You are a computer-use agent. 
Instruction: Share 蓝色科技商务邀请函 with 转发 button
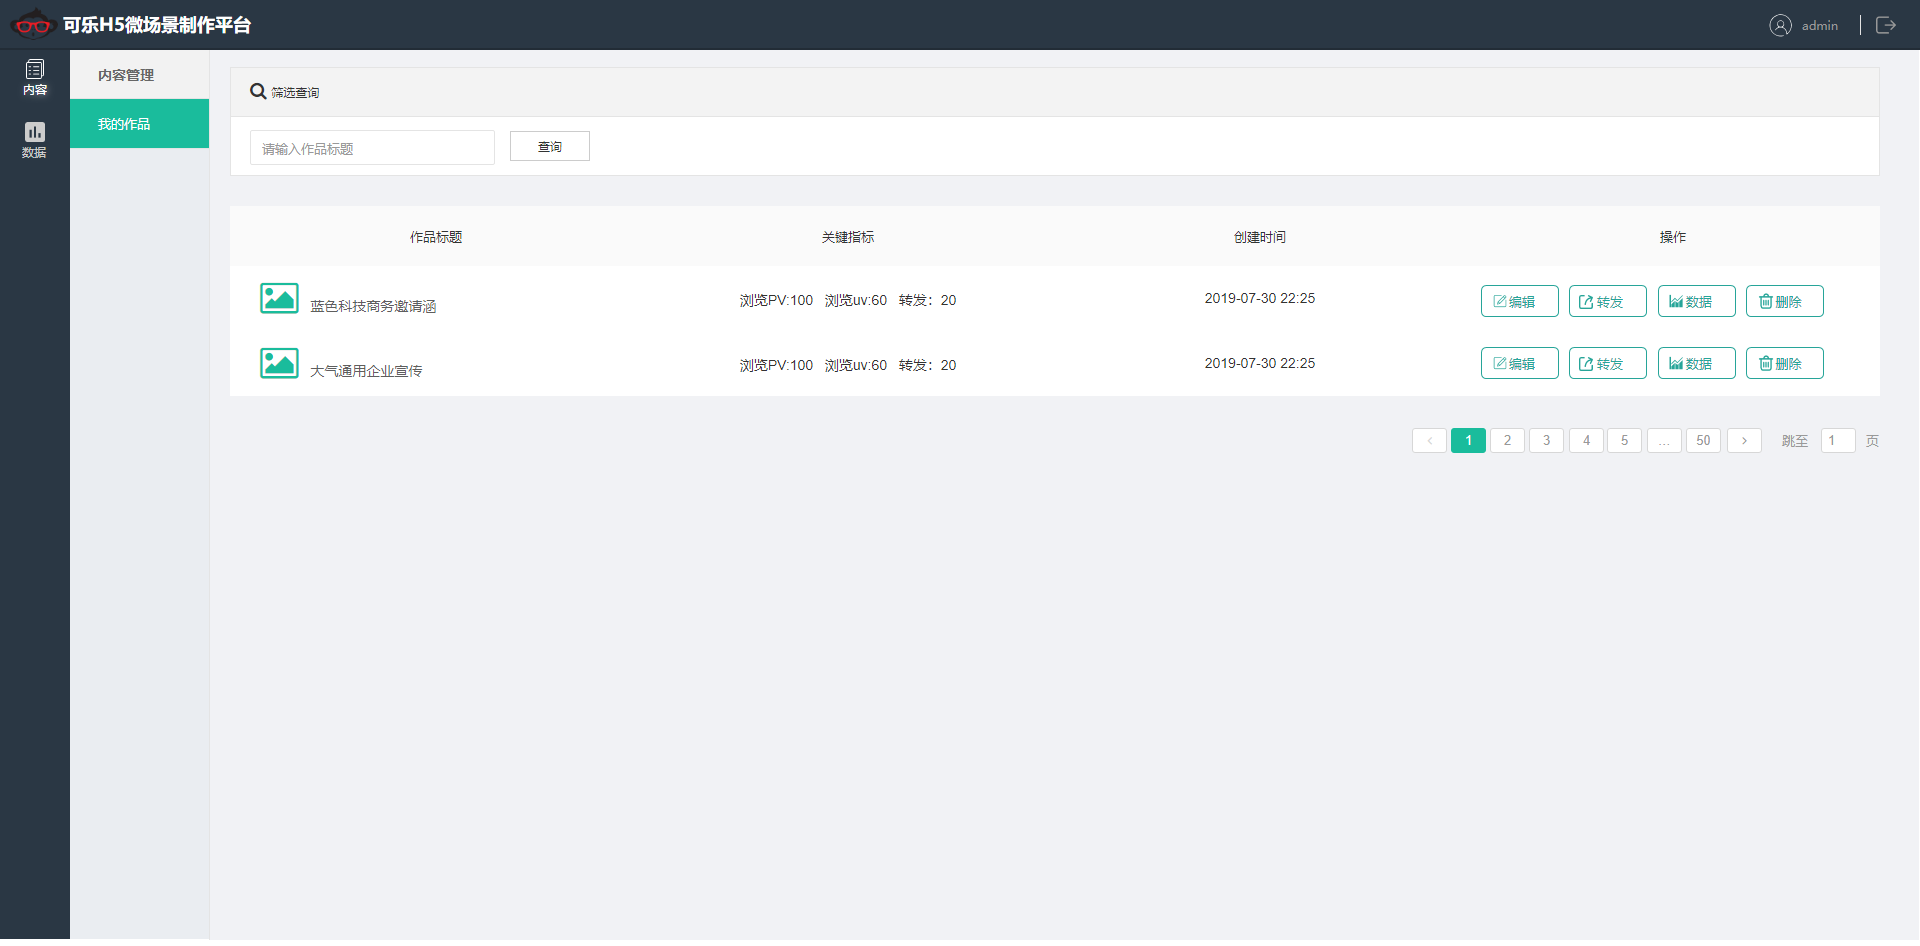pos(1607,301)
